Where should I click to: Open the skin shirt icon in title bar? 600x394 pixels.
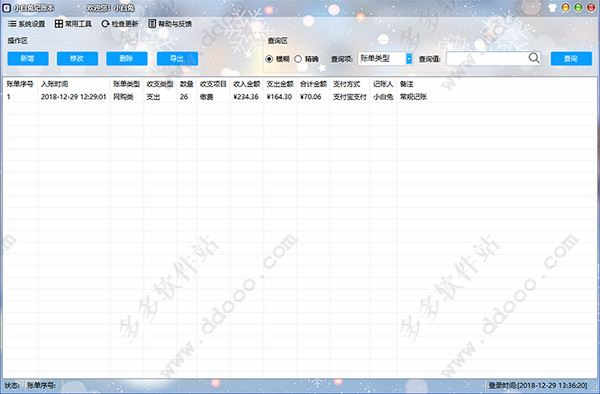click(x=552, y=8)
